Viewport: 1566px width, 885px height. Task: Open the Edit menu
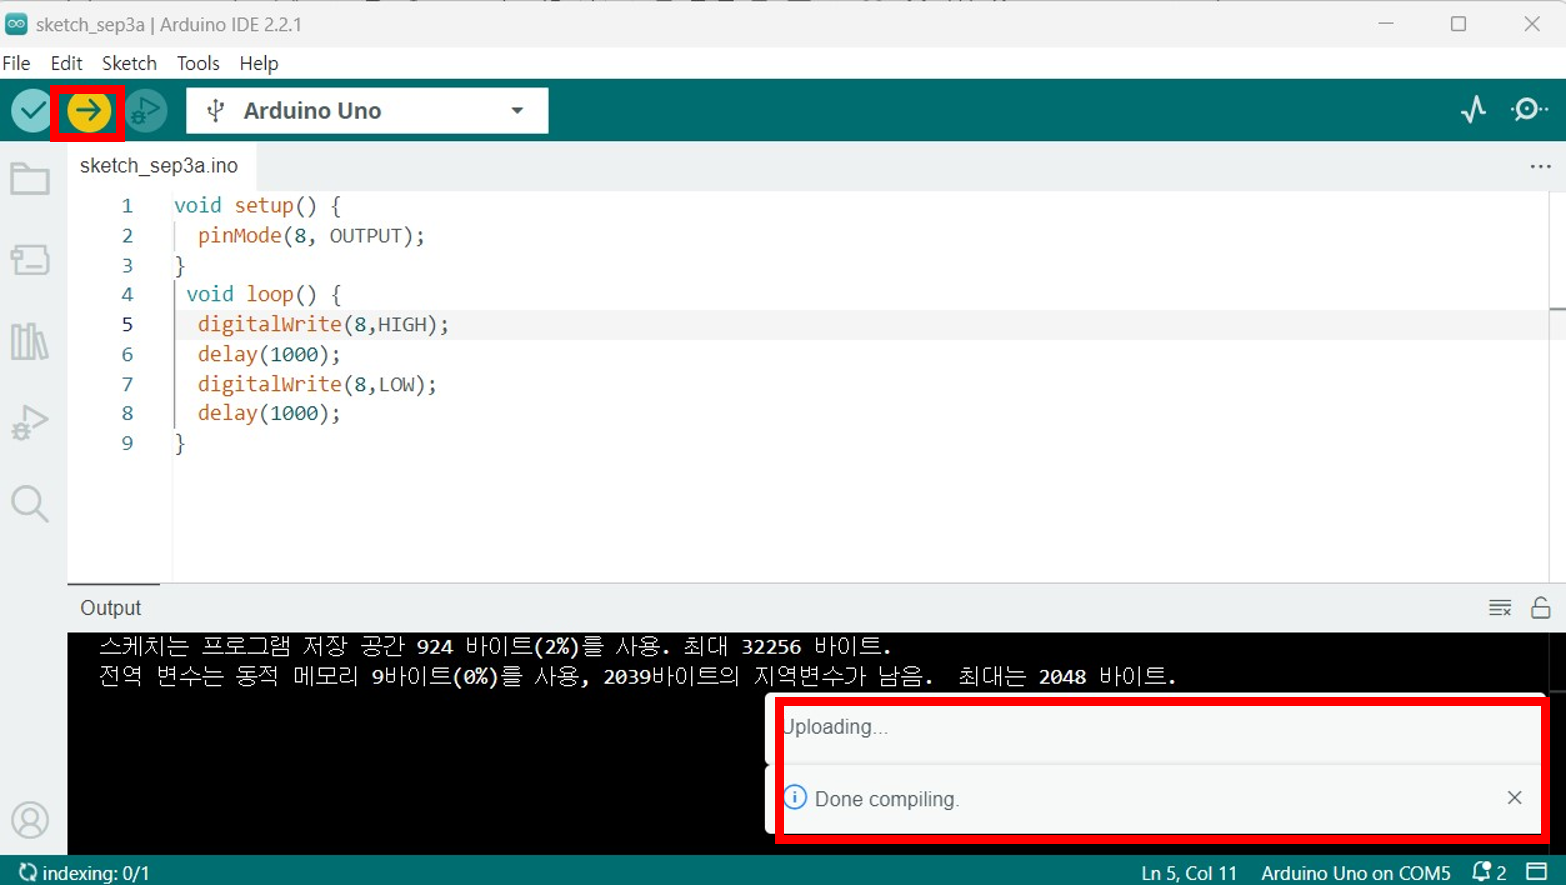[x=66, y=63]
